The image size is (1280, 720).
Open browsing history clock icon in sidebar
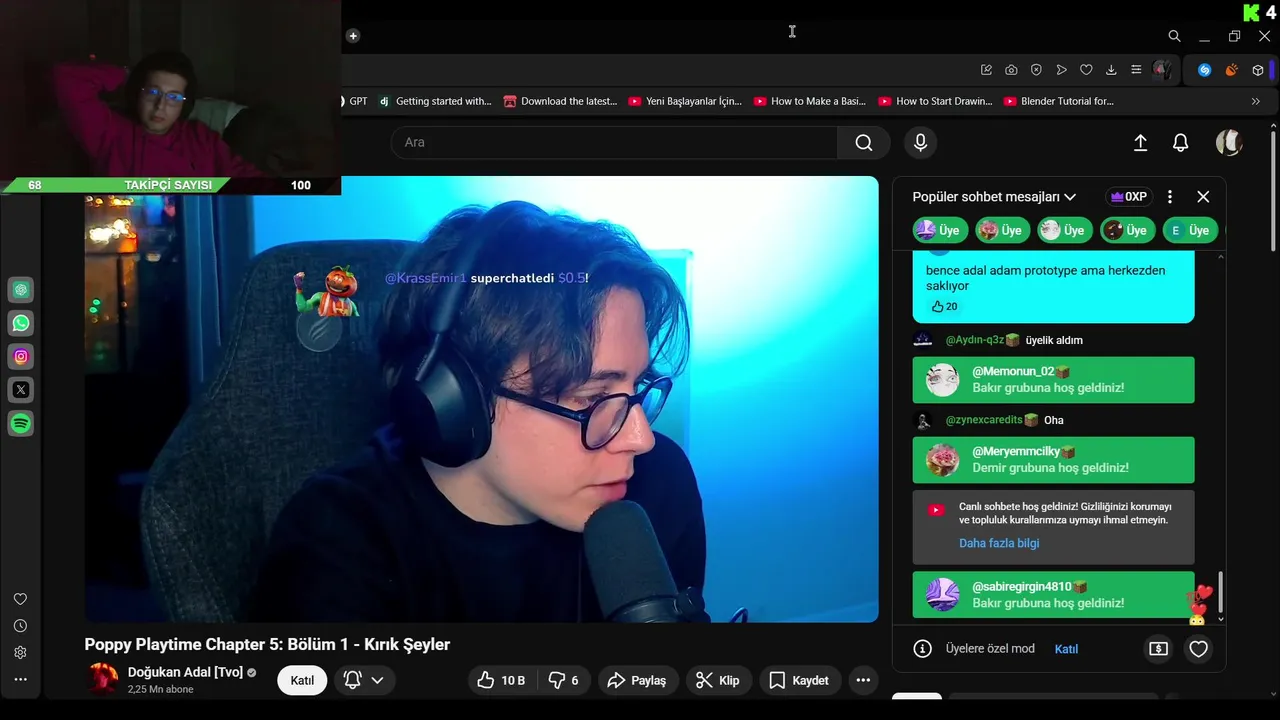[20, 626]
